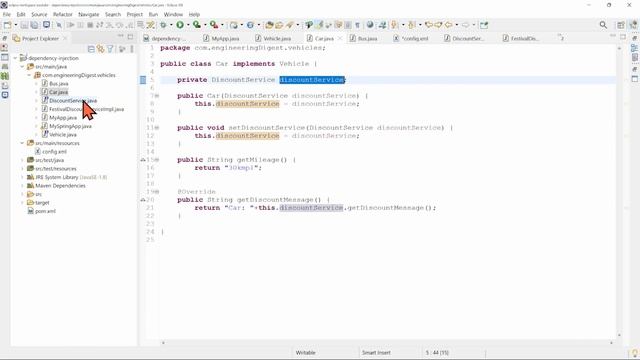Viewport: 640px width, 360px height.
Task: Select MySpringApp.java in Project Explorer
Action: [70, 126]
